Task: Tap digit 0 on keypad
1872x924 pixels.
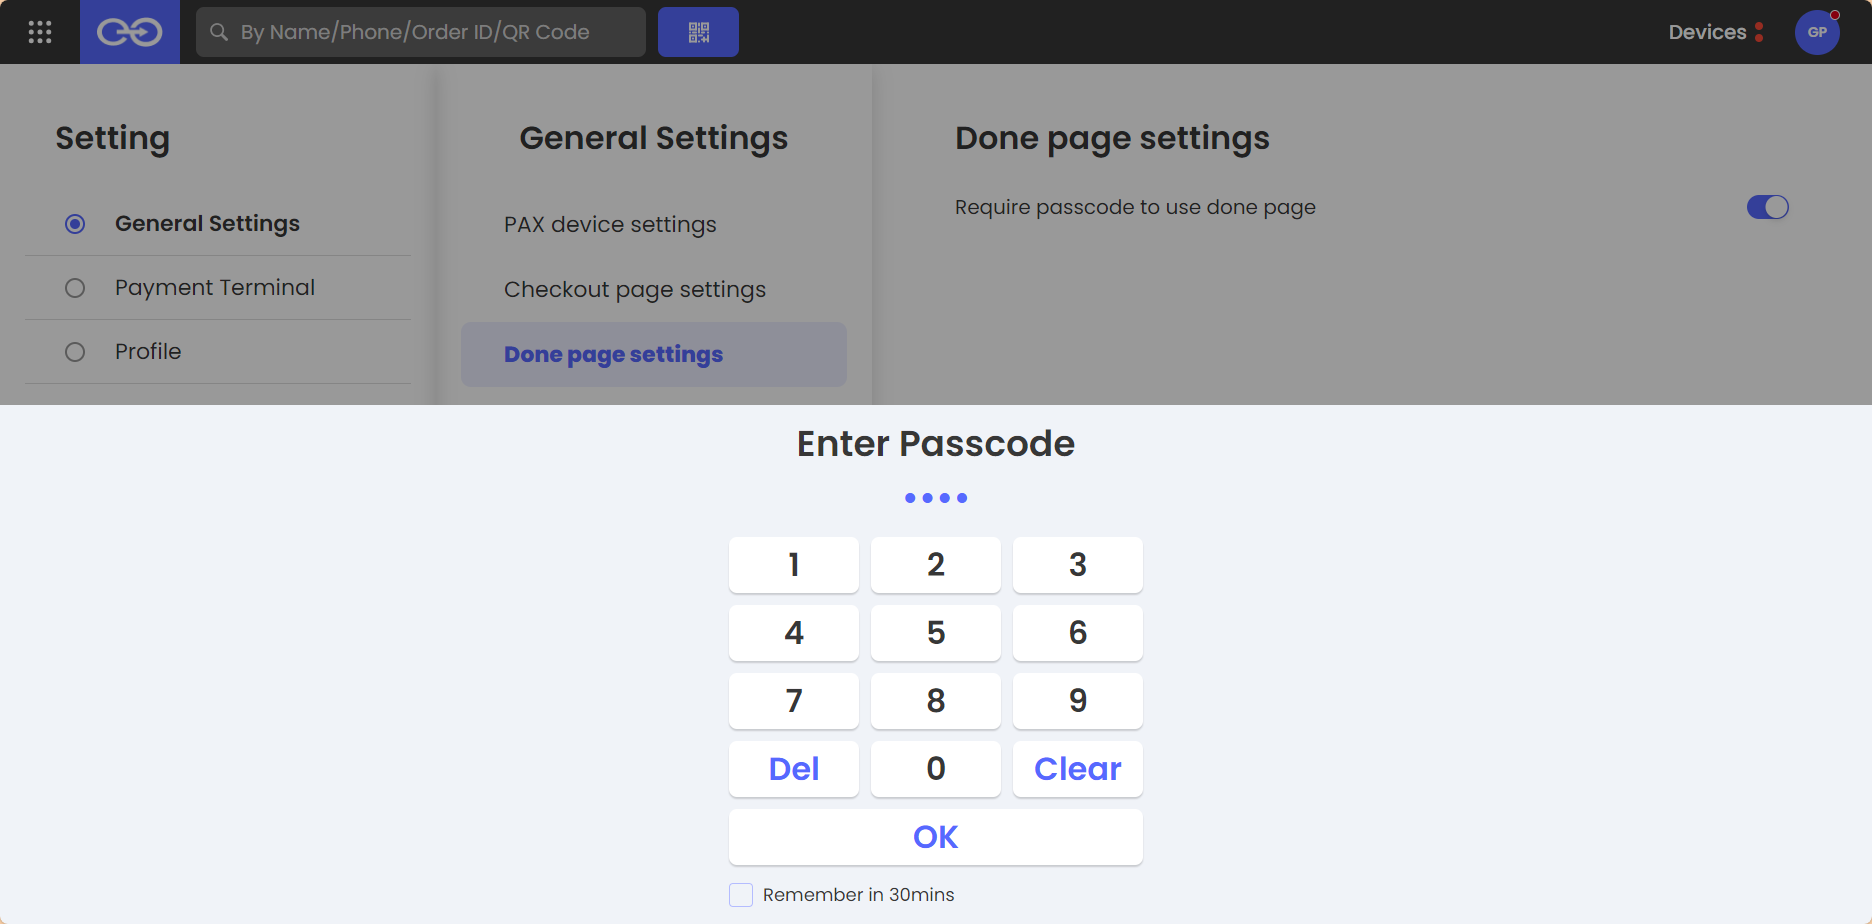Action: [x=936, y=769]
